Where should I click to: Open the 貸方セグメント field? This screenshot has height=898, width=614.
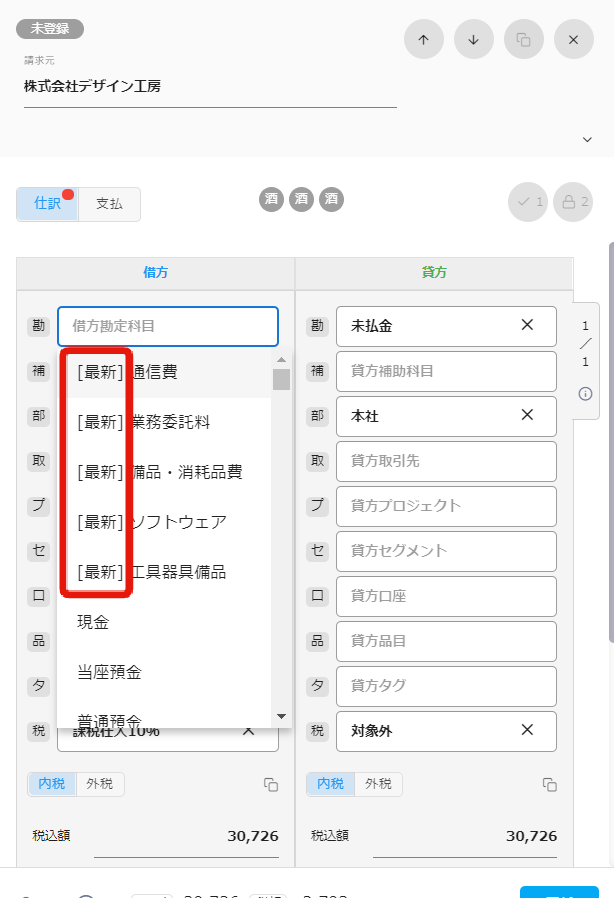coord(446,551)
